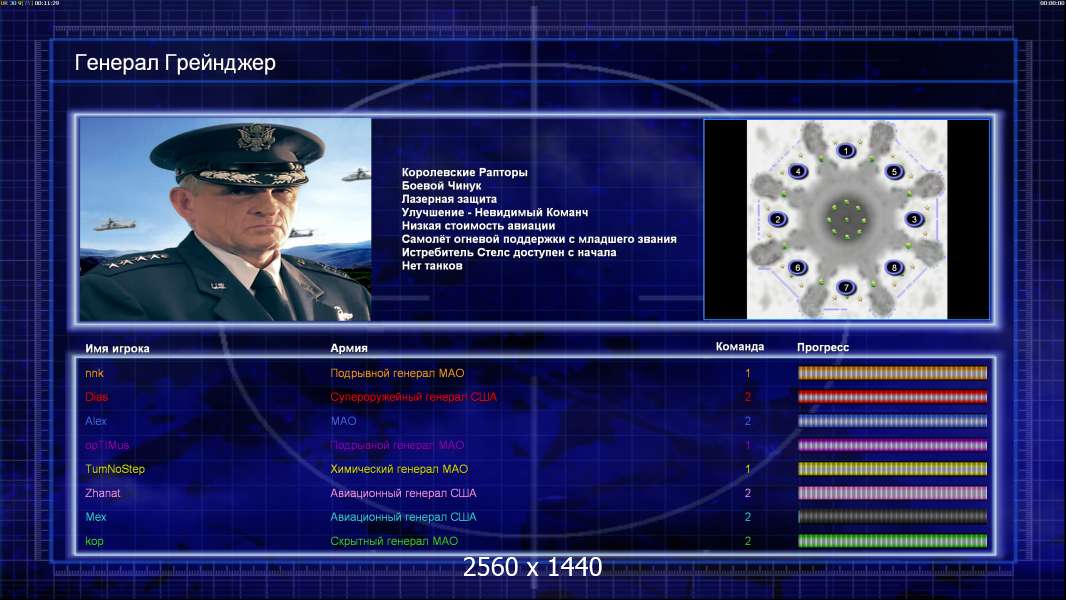Click the 'Прогресс' column header
This screenshot has width=1066, height=600.
pyautogui.click(x=823, y=347)
